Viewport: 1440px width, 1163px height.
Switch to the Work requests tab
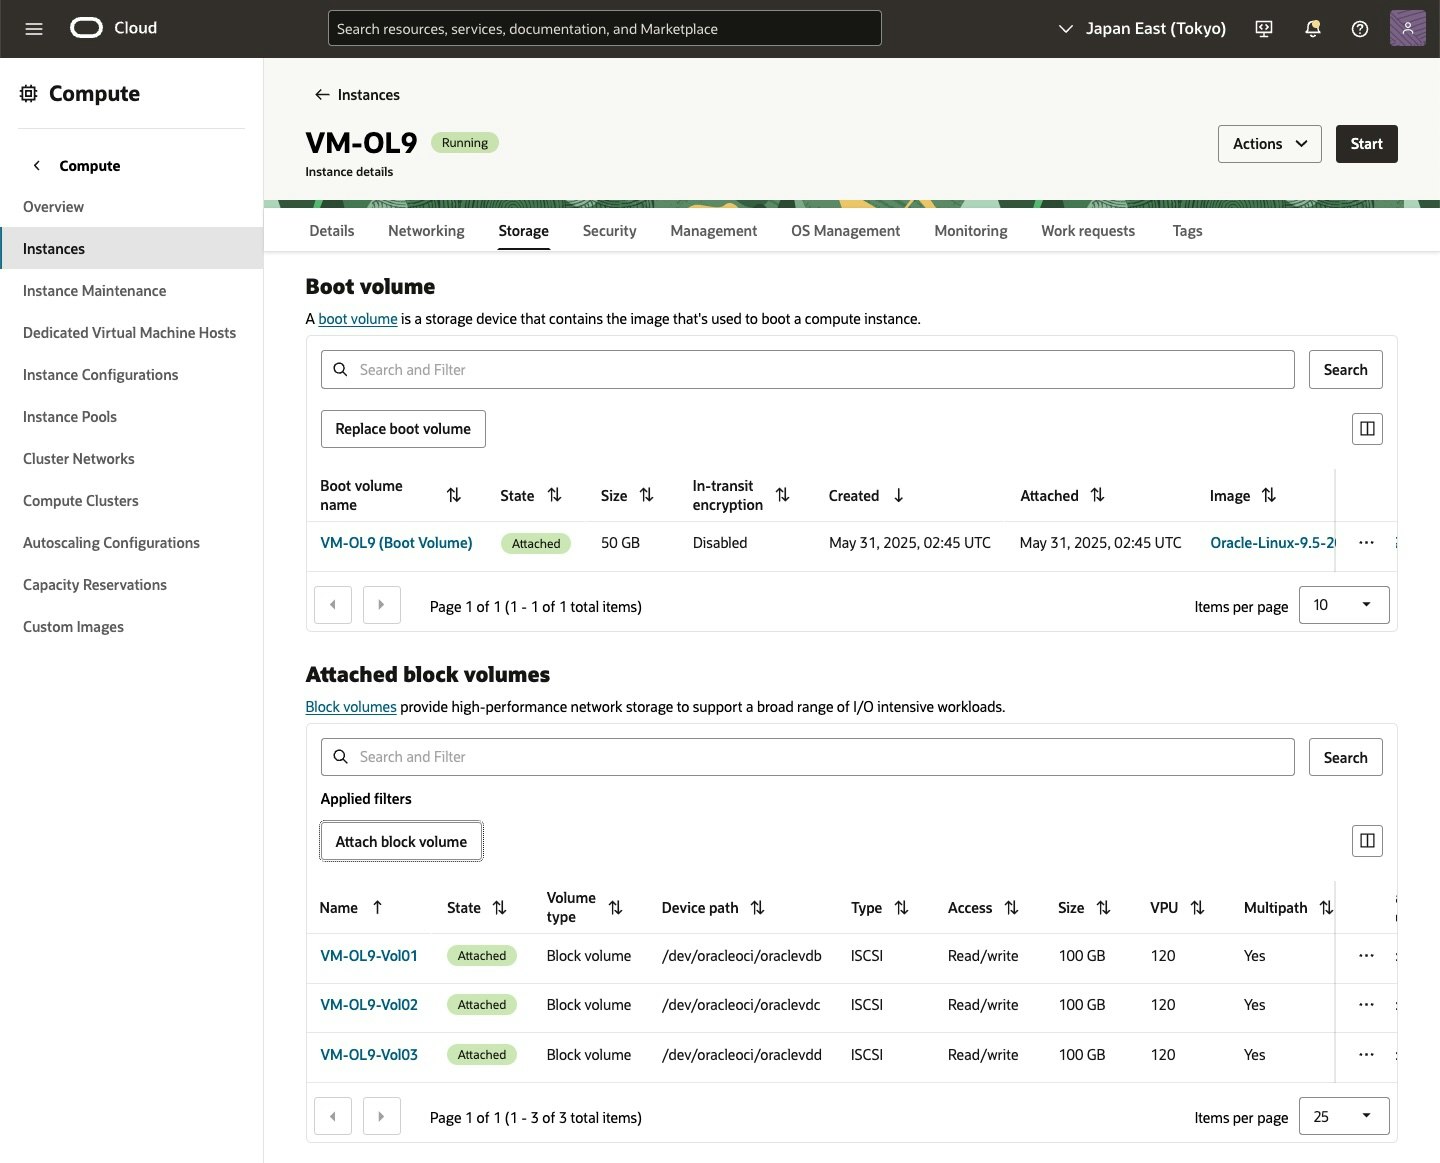coord(1088,231)
